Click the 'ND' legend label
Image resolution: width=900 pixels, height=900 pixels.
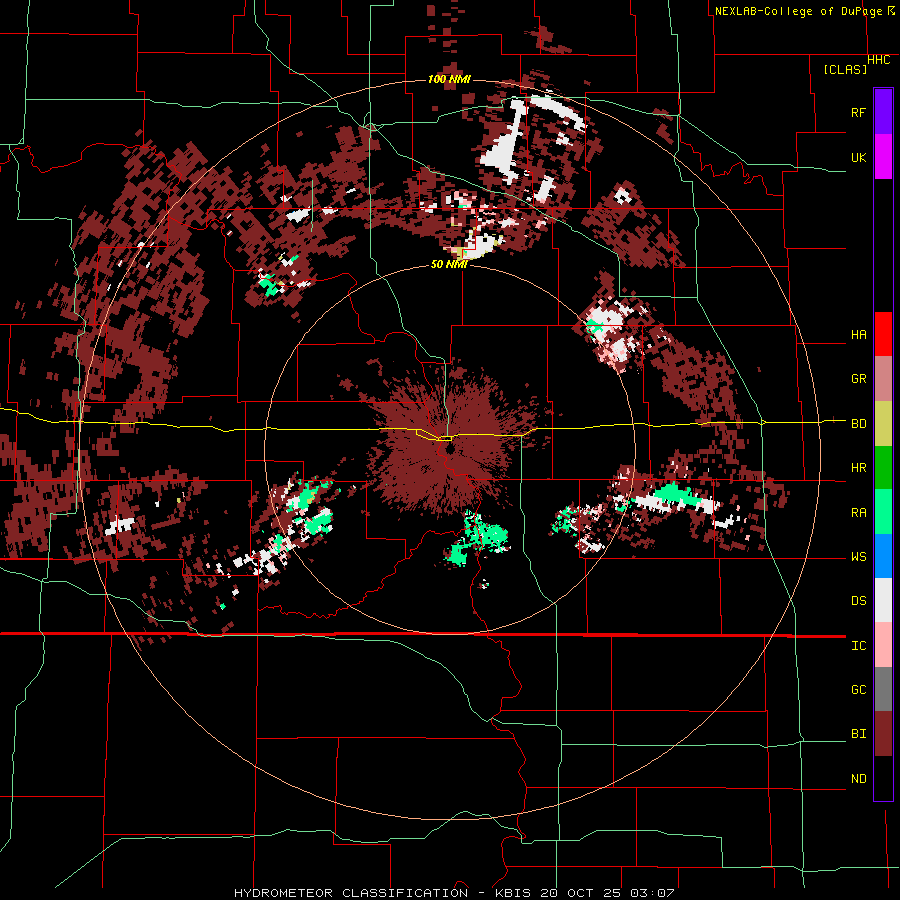point(858,779)
